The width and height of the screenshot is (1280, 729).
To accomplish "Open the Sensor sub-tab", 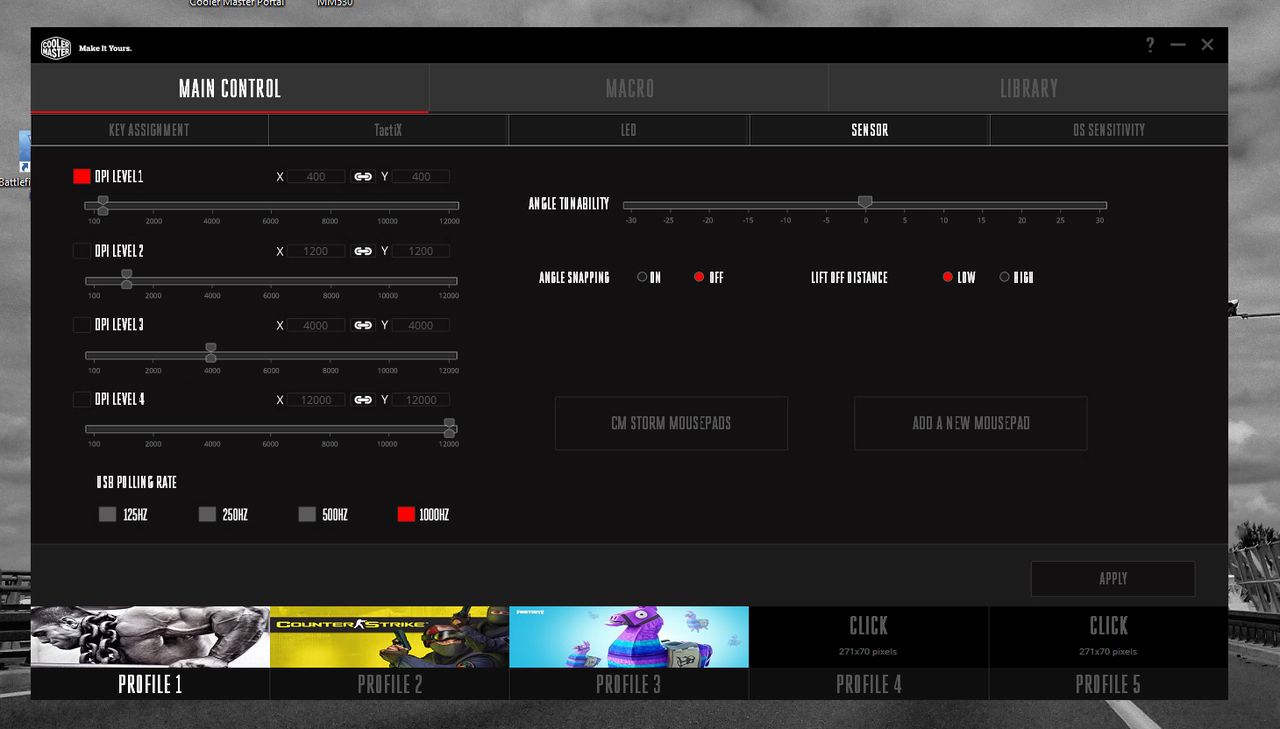I will pos(869,130).
